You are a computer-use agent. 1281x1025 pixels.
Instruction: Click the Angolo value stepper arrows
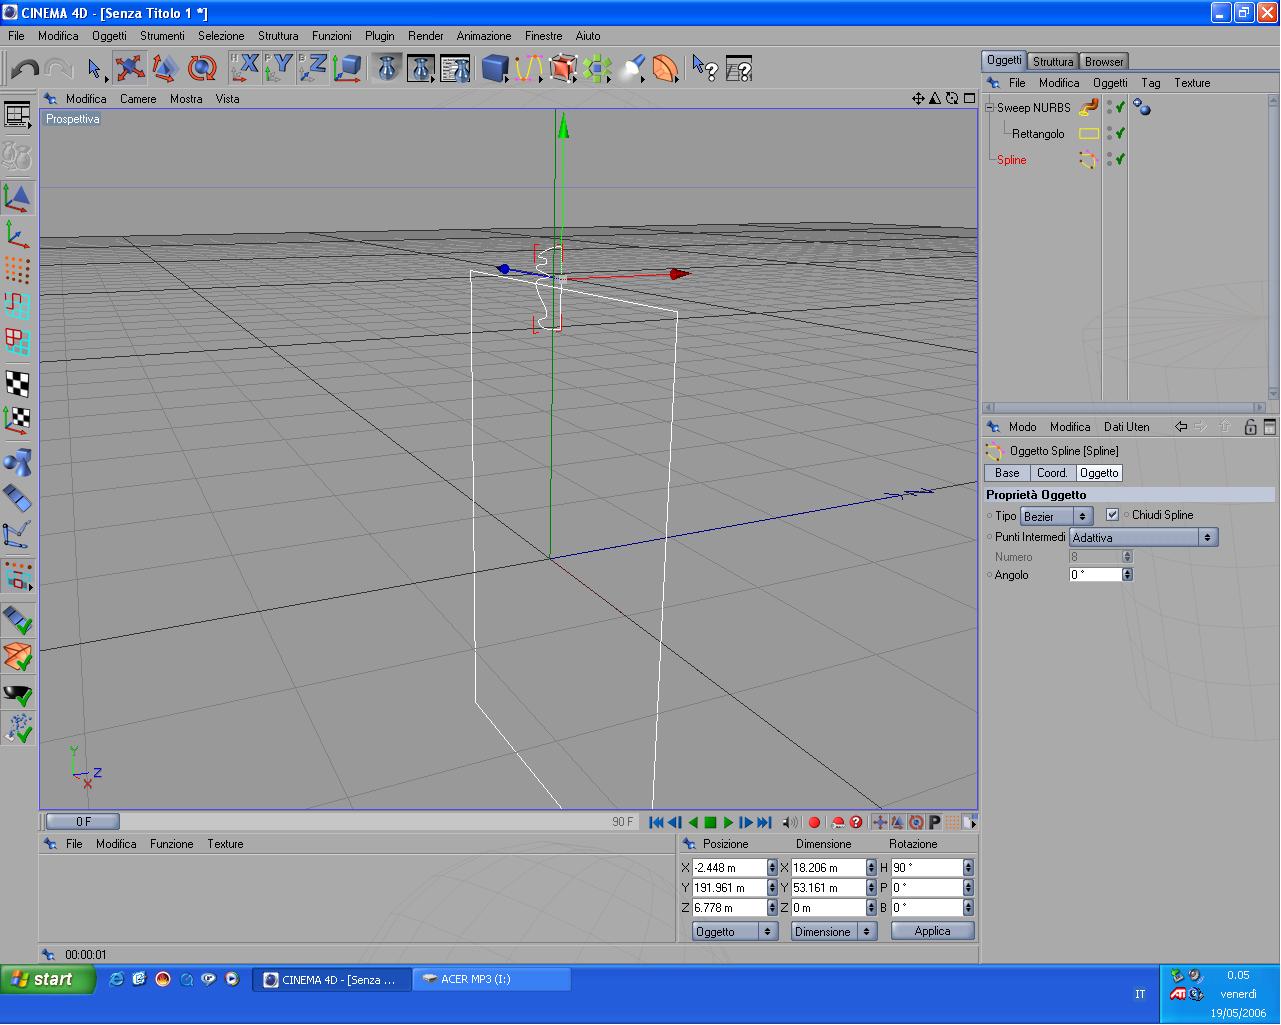click(1127, 575)
